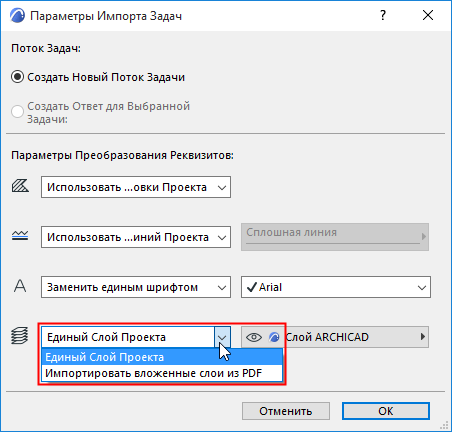Open the Сплошная линия line type selector
Screen dimensions: 452x432
[335, 237]
